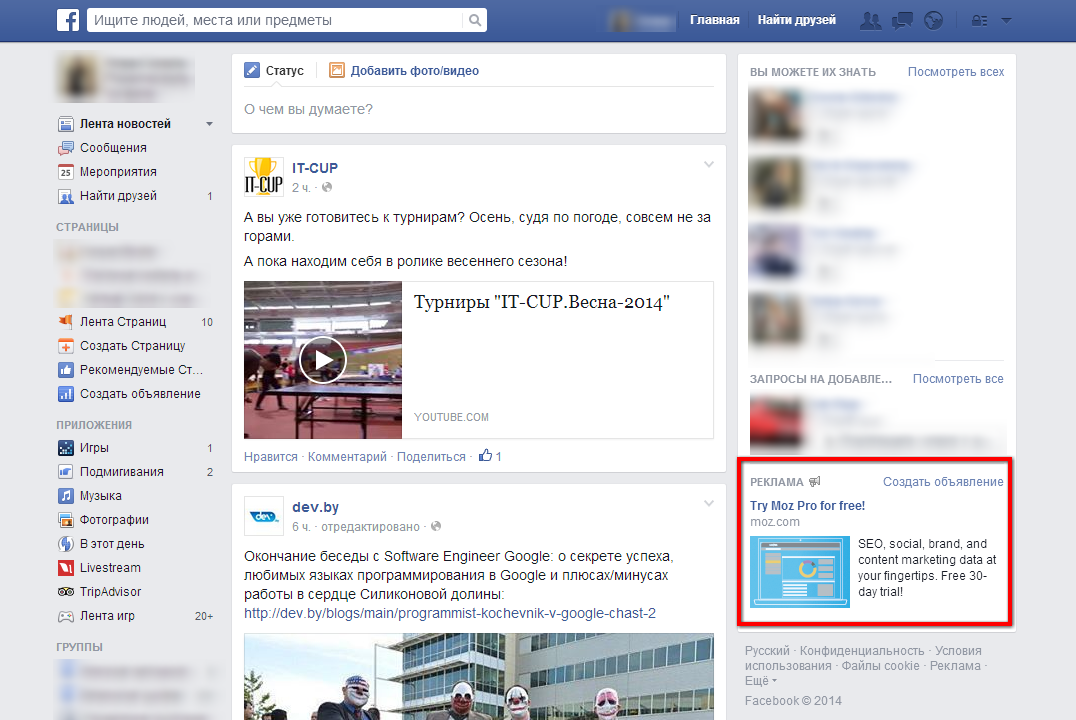Open dev.by page name link
The width and height of the screenshot is (1076, 720).
(x=316, y=507)
